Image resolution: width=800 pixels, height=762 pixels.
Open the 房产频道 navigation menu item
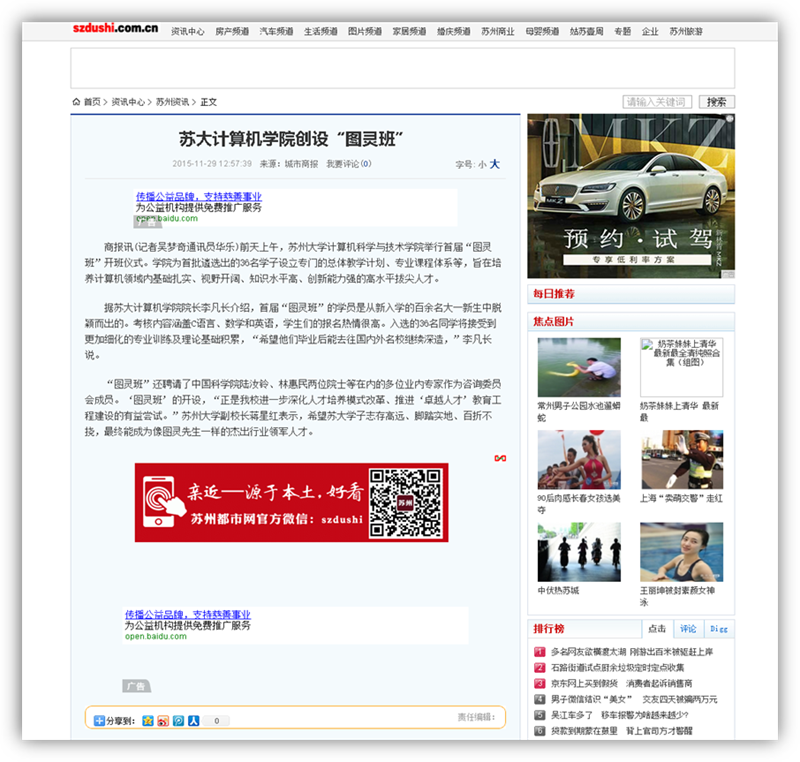point(232,32)
